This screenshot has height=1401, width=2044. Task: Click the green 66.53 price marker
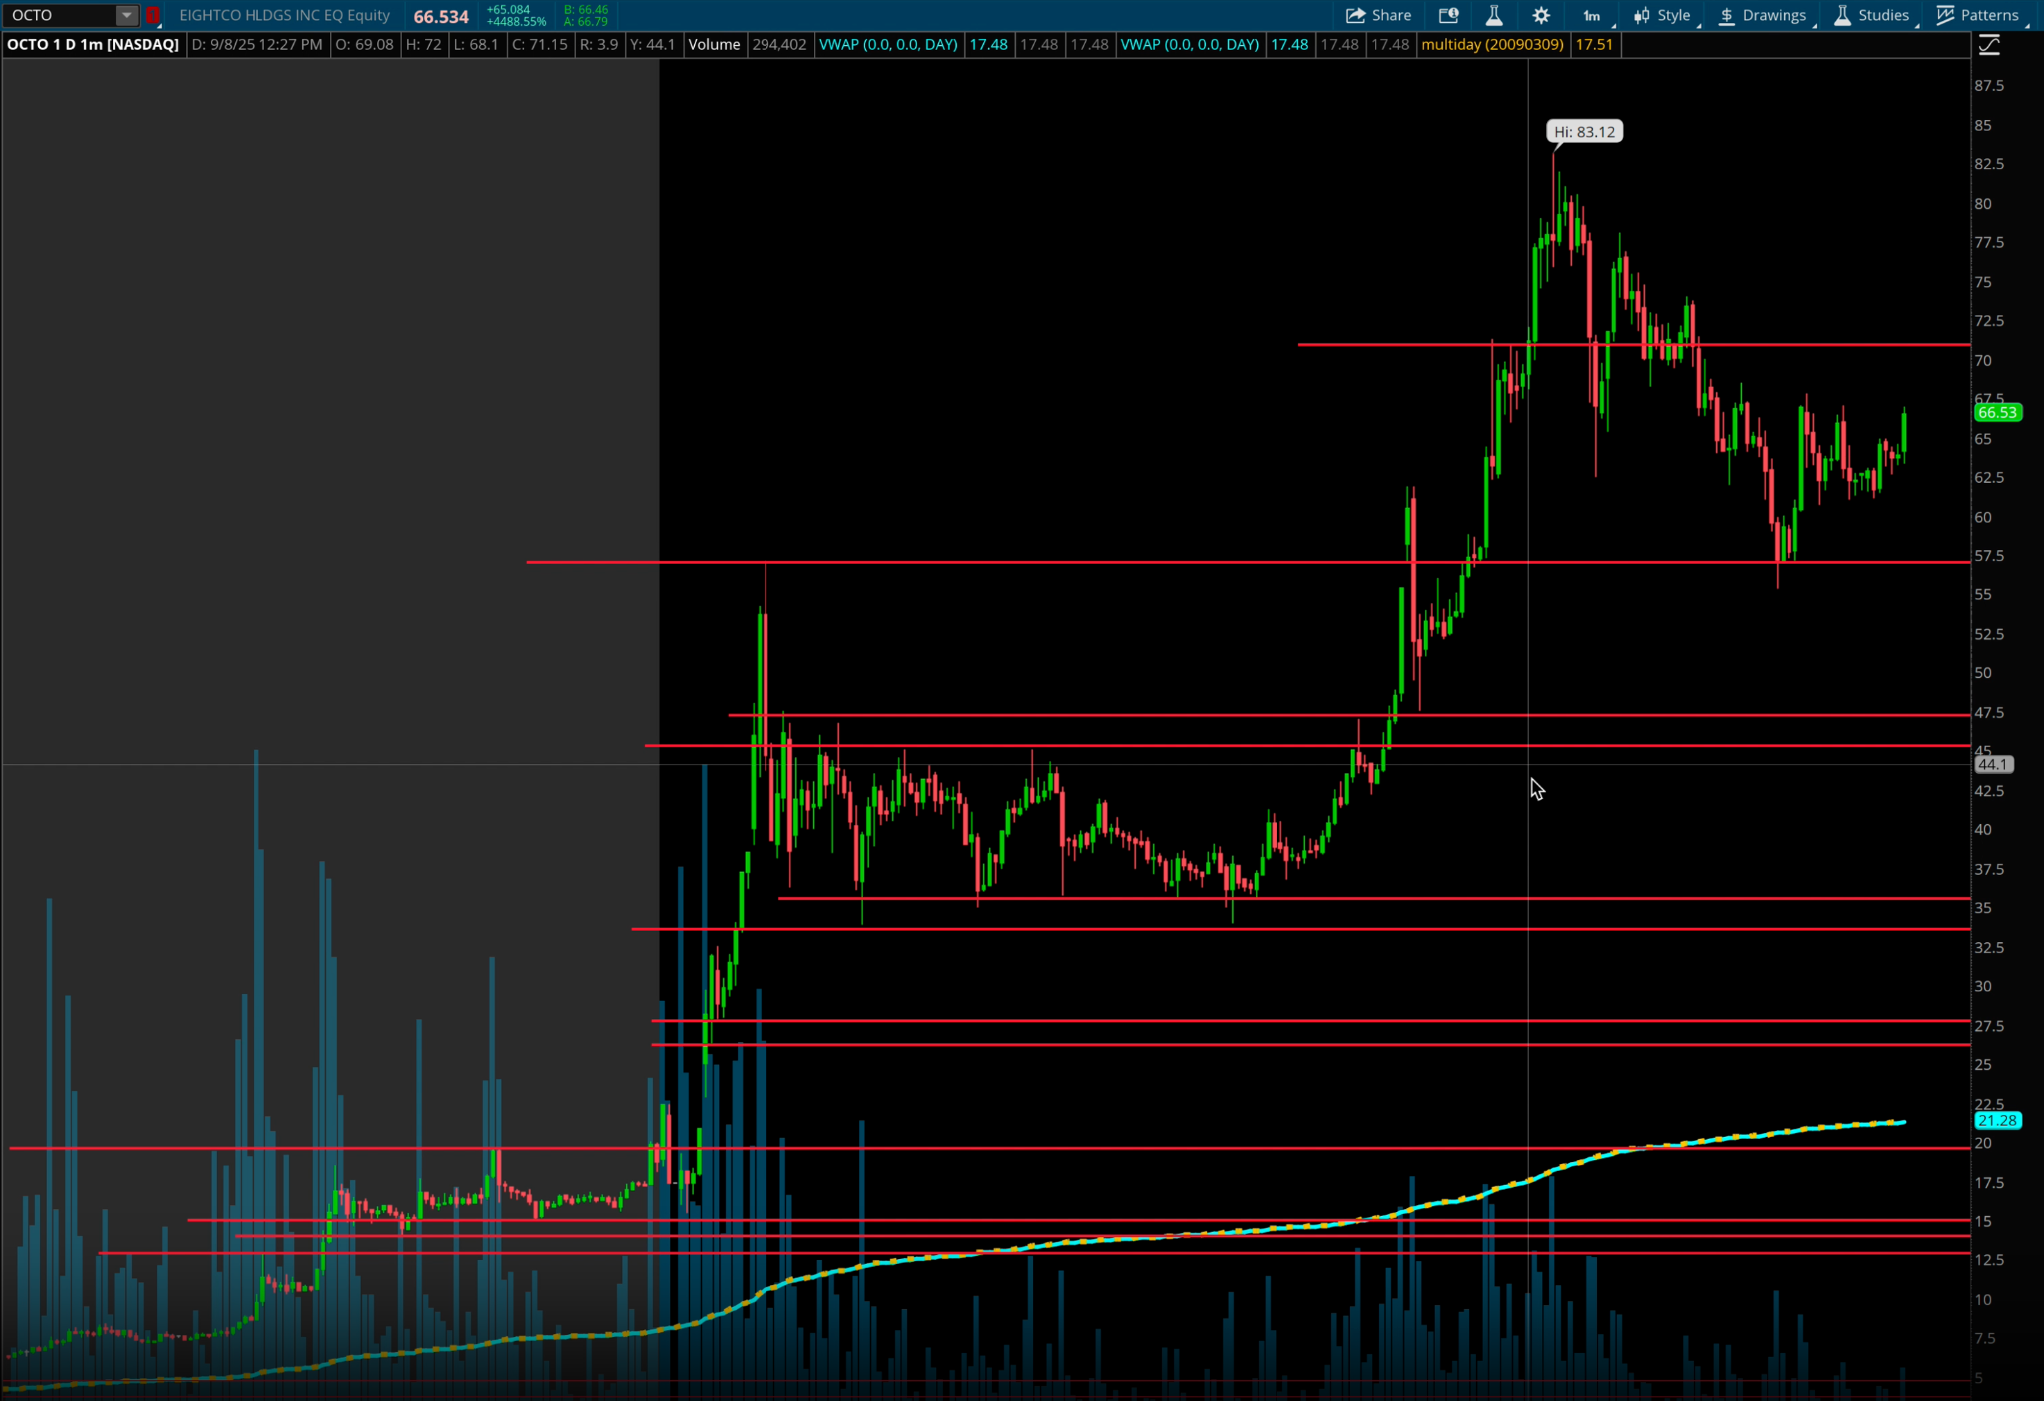pos(1997,412)
